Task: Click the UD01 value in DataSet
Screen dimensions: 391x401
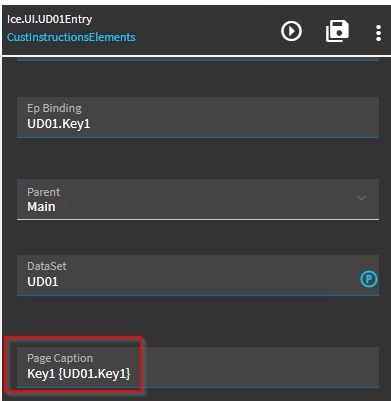Action: coord(43,282)
